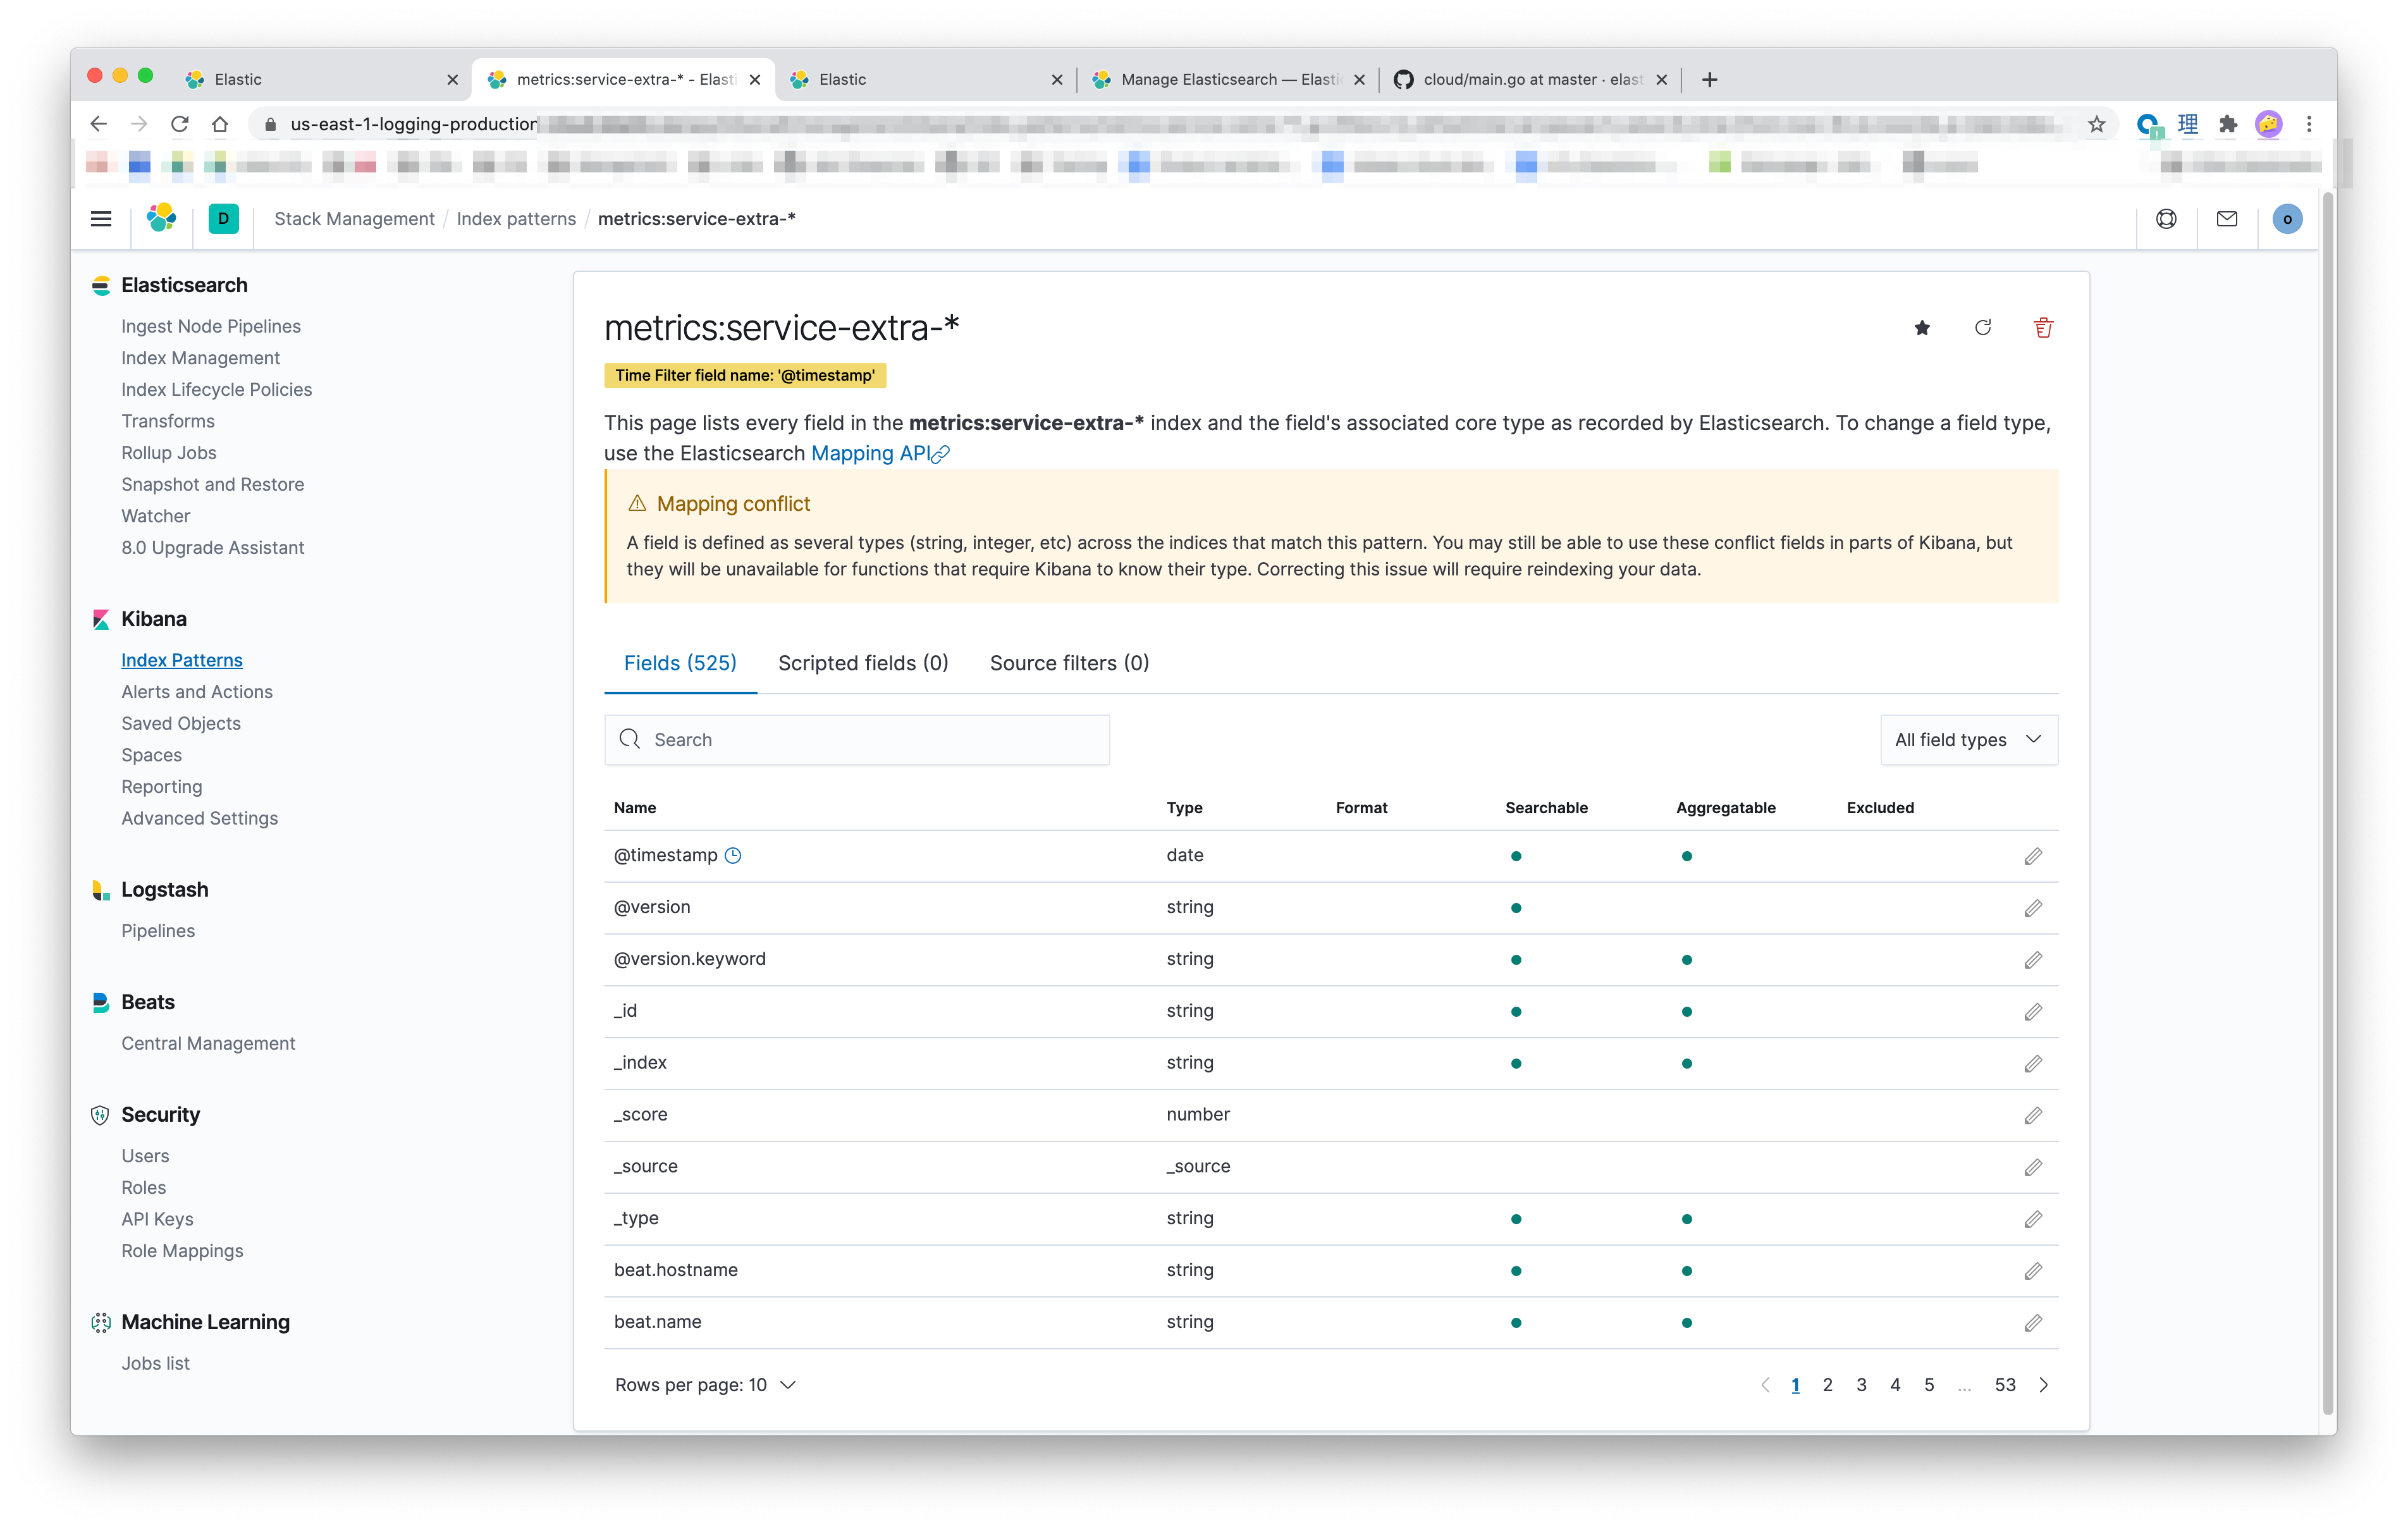The image size is (2408, 1529).
Task: Delete the index pattern via trash icon
Action: (2043, 327)
